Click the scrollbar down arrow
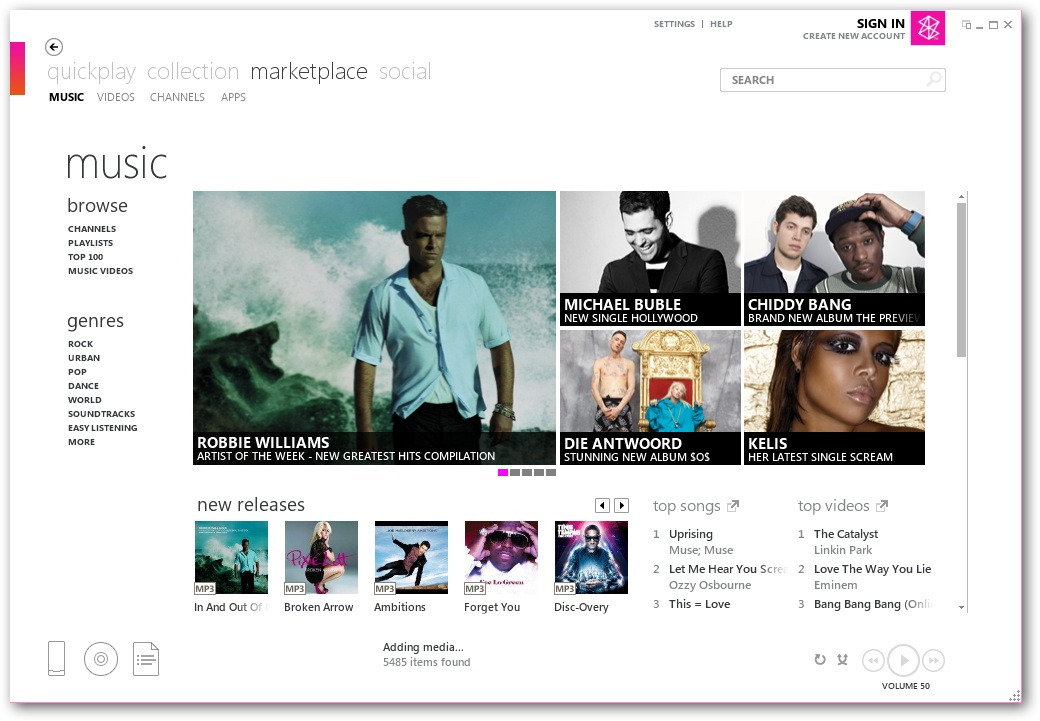1040x721 pixels. click(961, 607)
